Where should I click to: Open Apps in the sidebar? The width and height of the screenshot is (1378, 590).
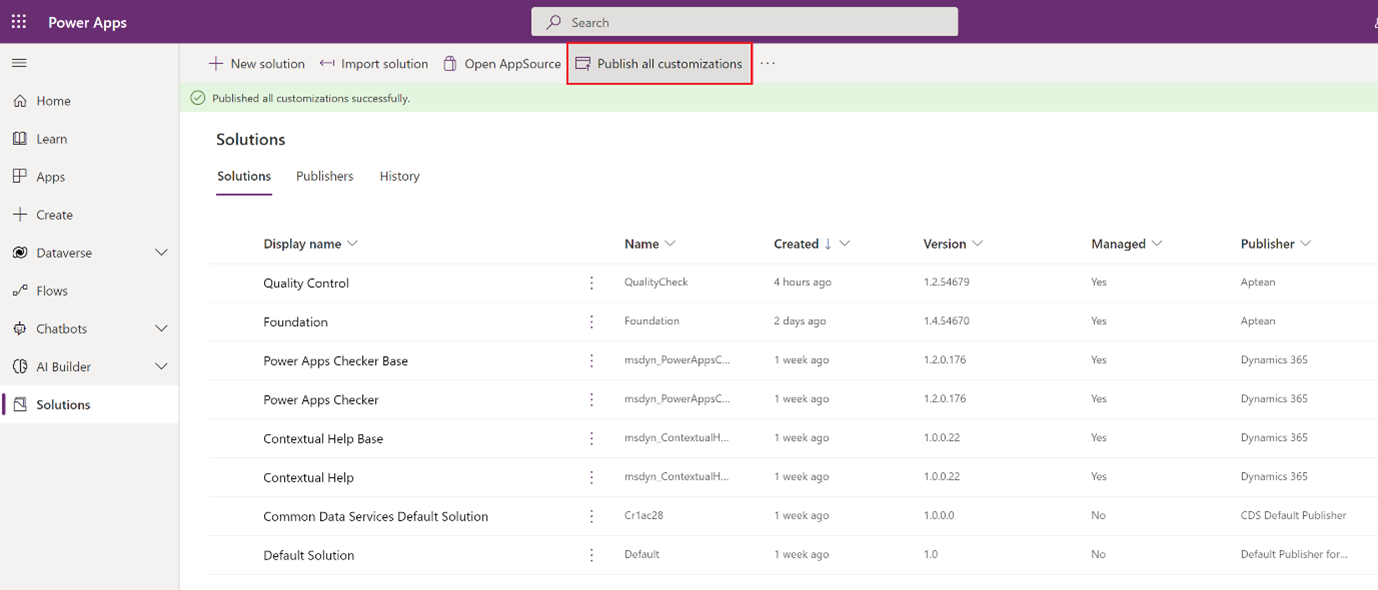pos(50,177)
